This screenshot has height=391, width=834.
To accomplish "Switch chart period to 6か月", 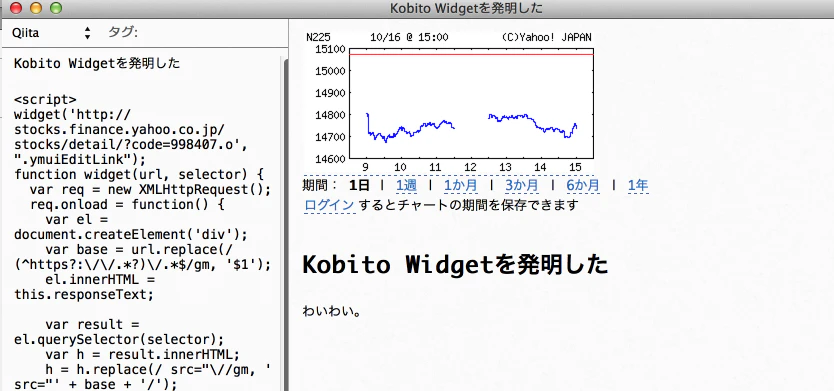I will 583,185.
